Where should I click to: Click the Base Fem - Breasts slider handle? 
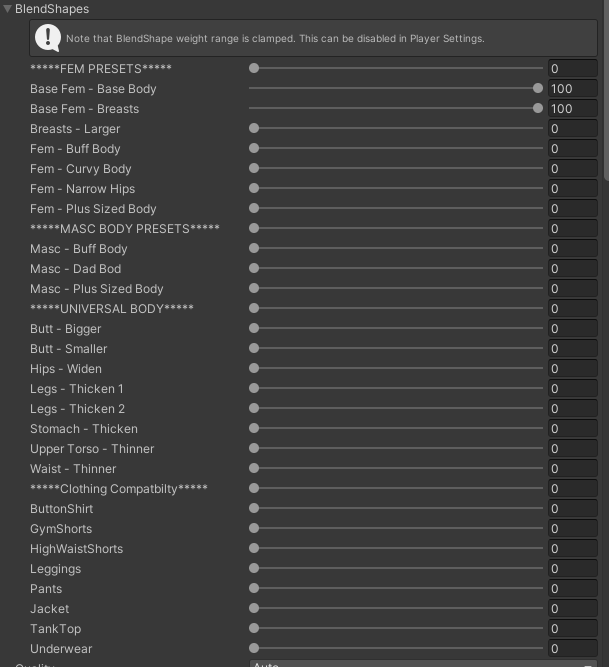coord(538,109)
